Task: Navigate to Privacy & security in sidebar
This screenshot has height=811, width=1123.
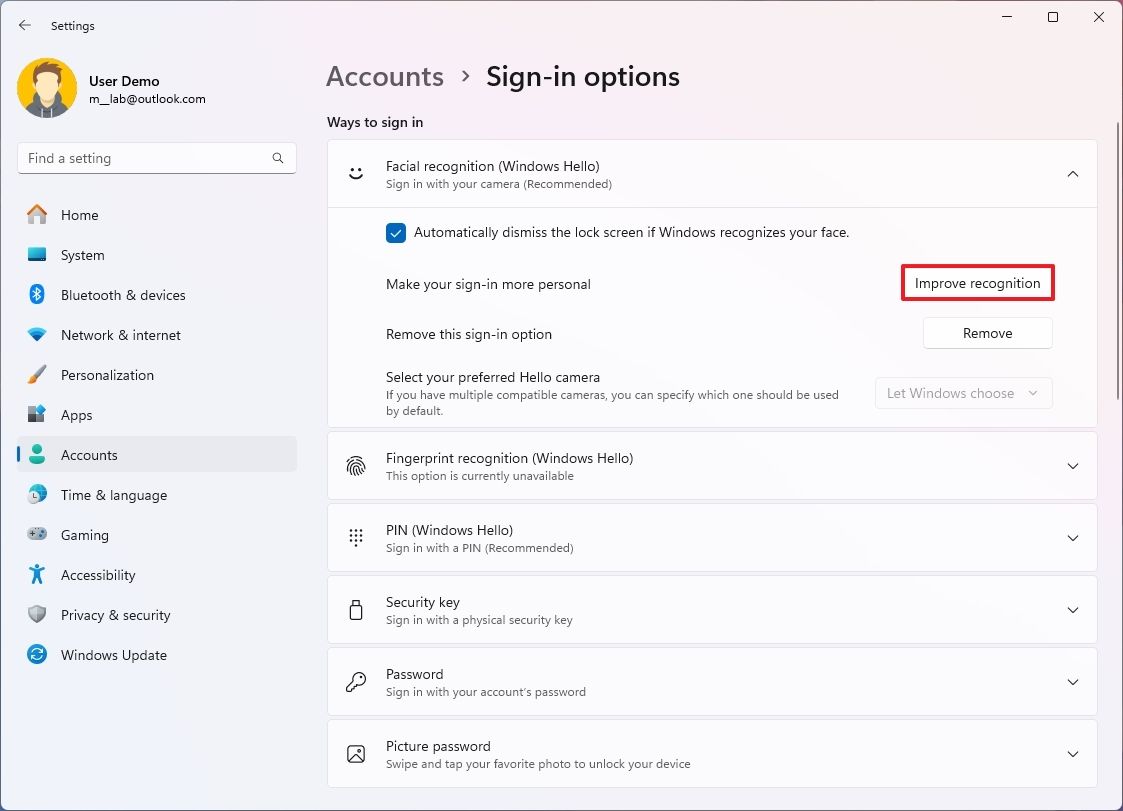Action: (116, 615)
